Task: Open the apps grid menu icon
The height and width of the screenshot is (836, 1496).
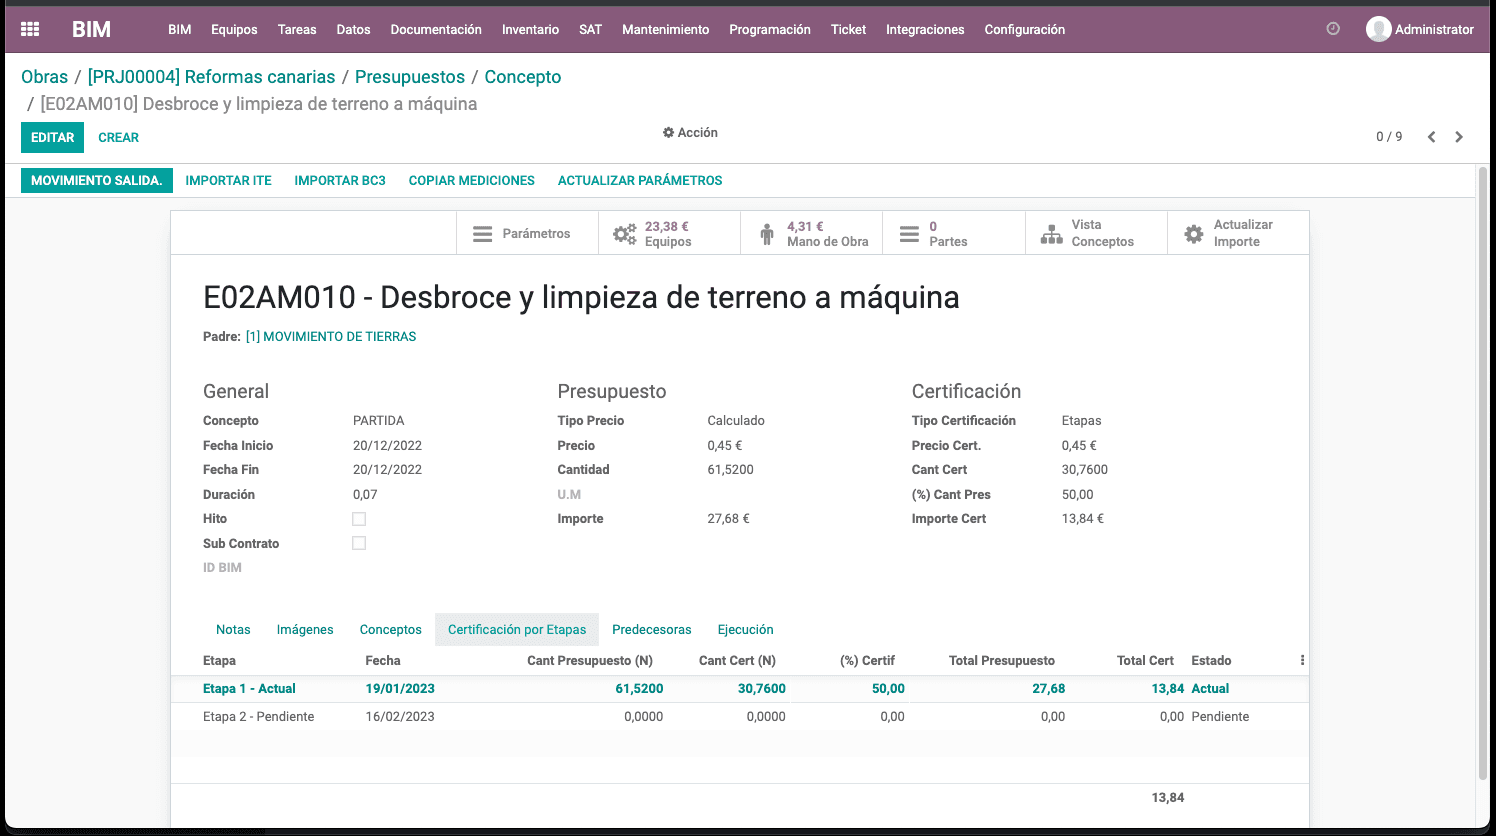Action: pos(30,29)
